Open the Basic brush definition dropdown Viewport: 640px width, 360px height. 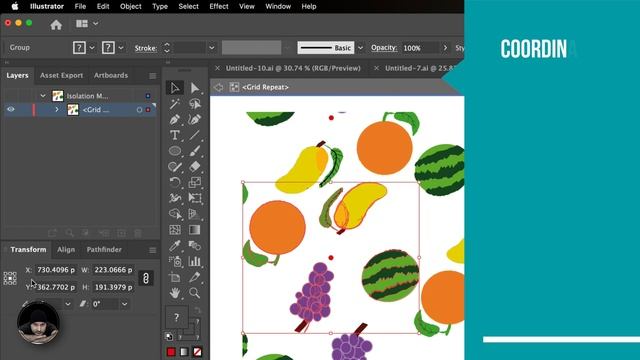(360, 48)
